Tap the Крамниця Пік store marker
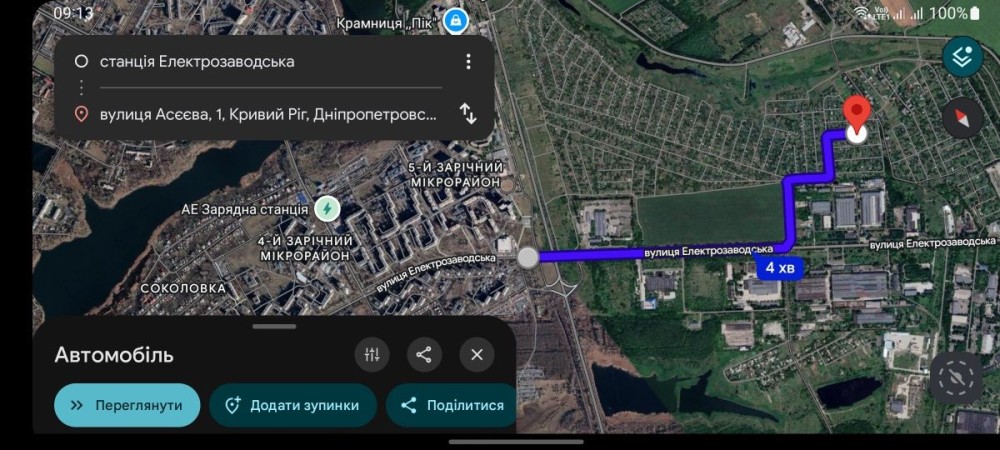1000x450 pixels. (x=456, y=20)
